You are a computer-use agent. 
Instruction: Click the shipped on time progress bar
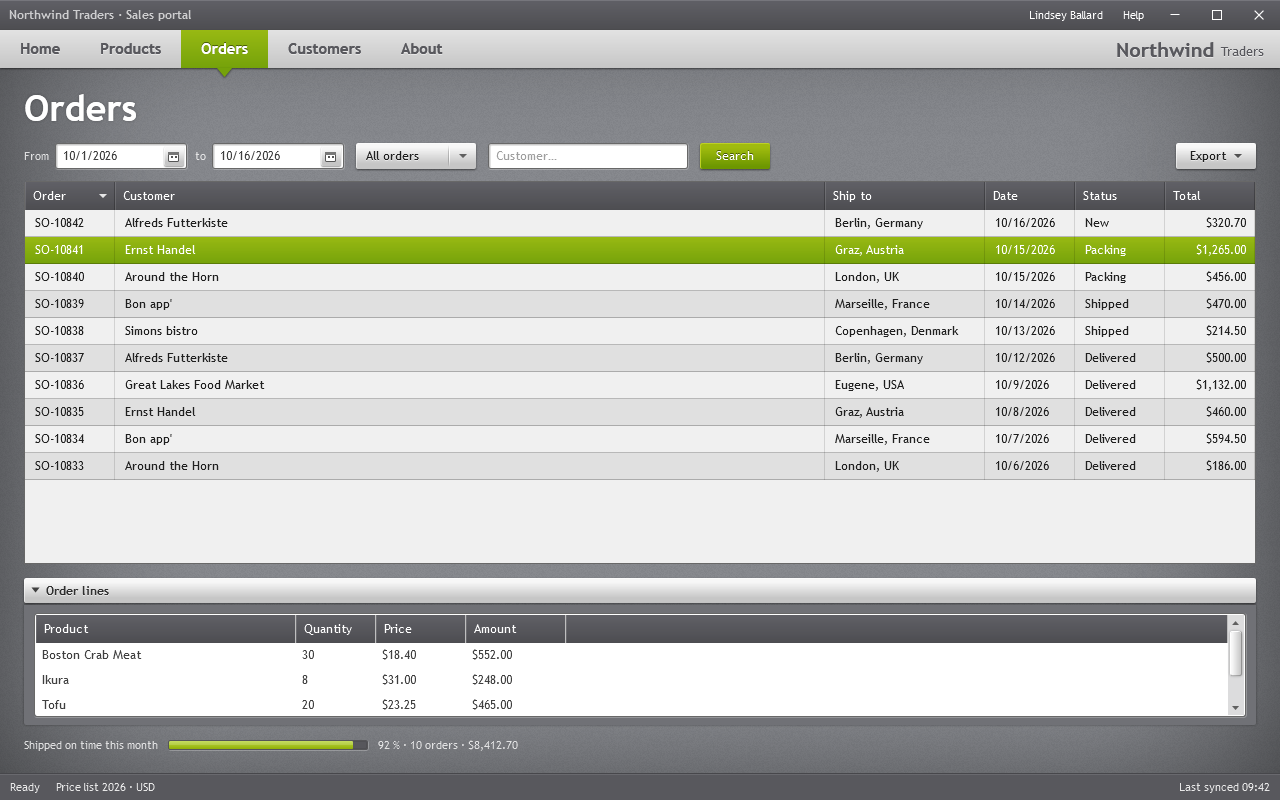pyautogui.click(x=268, y=745)
